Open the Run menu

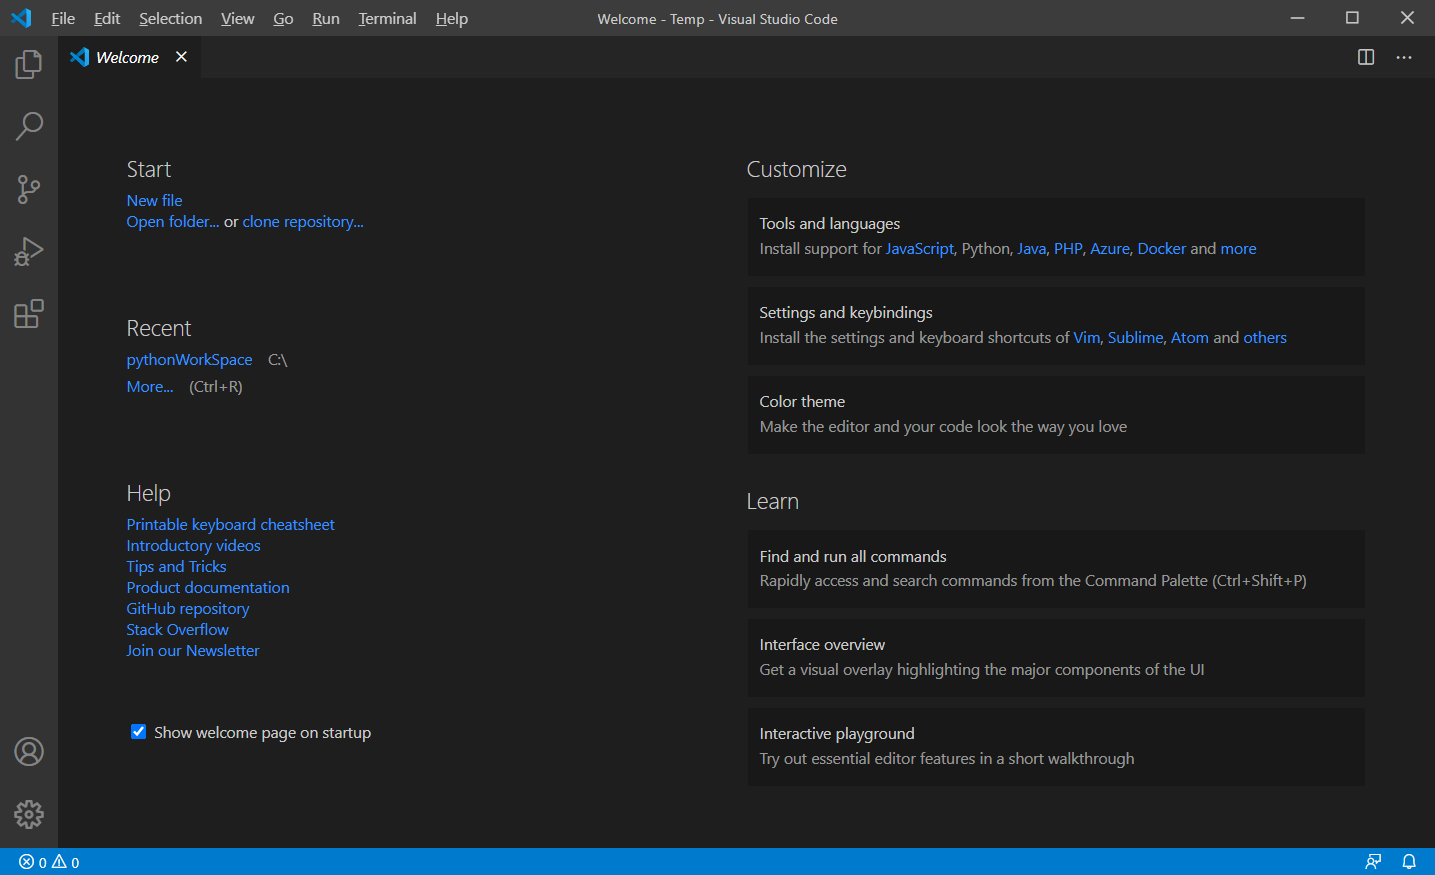click(x=326, y=18)
